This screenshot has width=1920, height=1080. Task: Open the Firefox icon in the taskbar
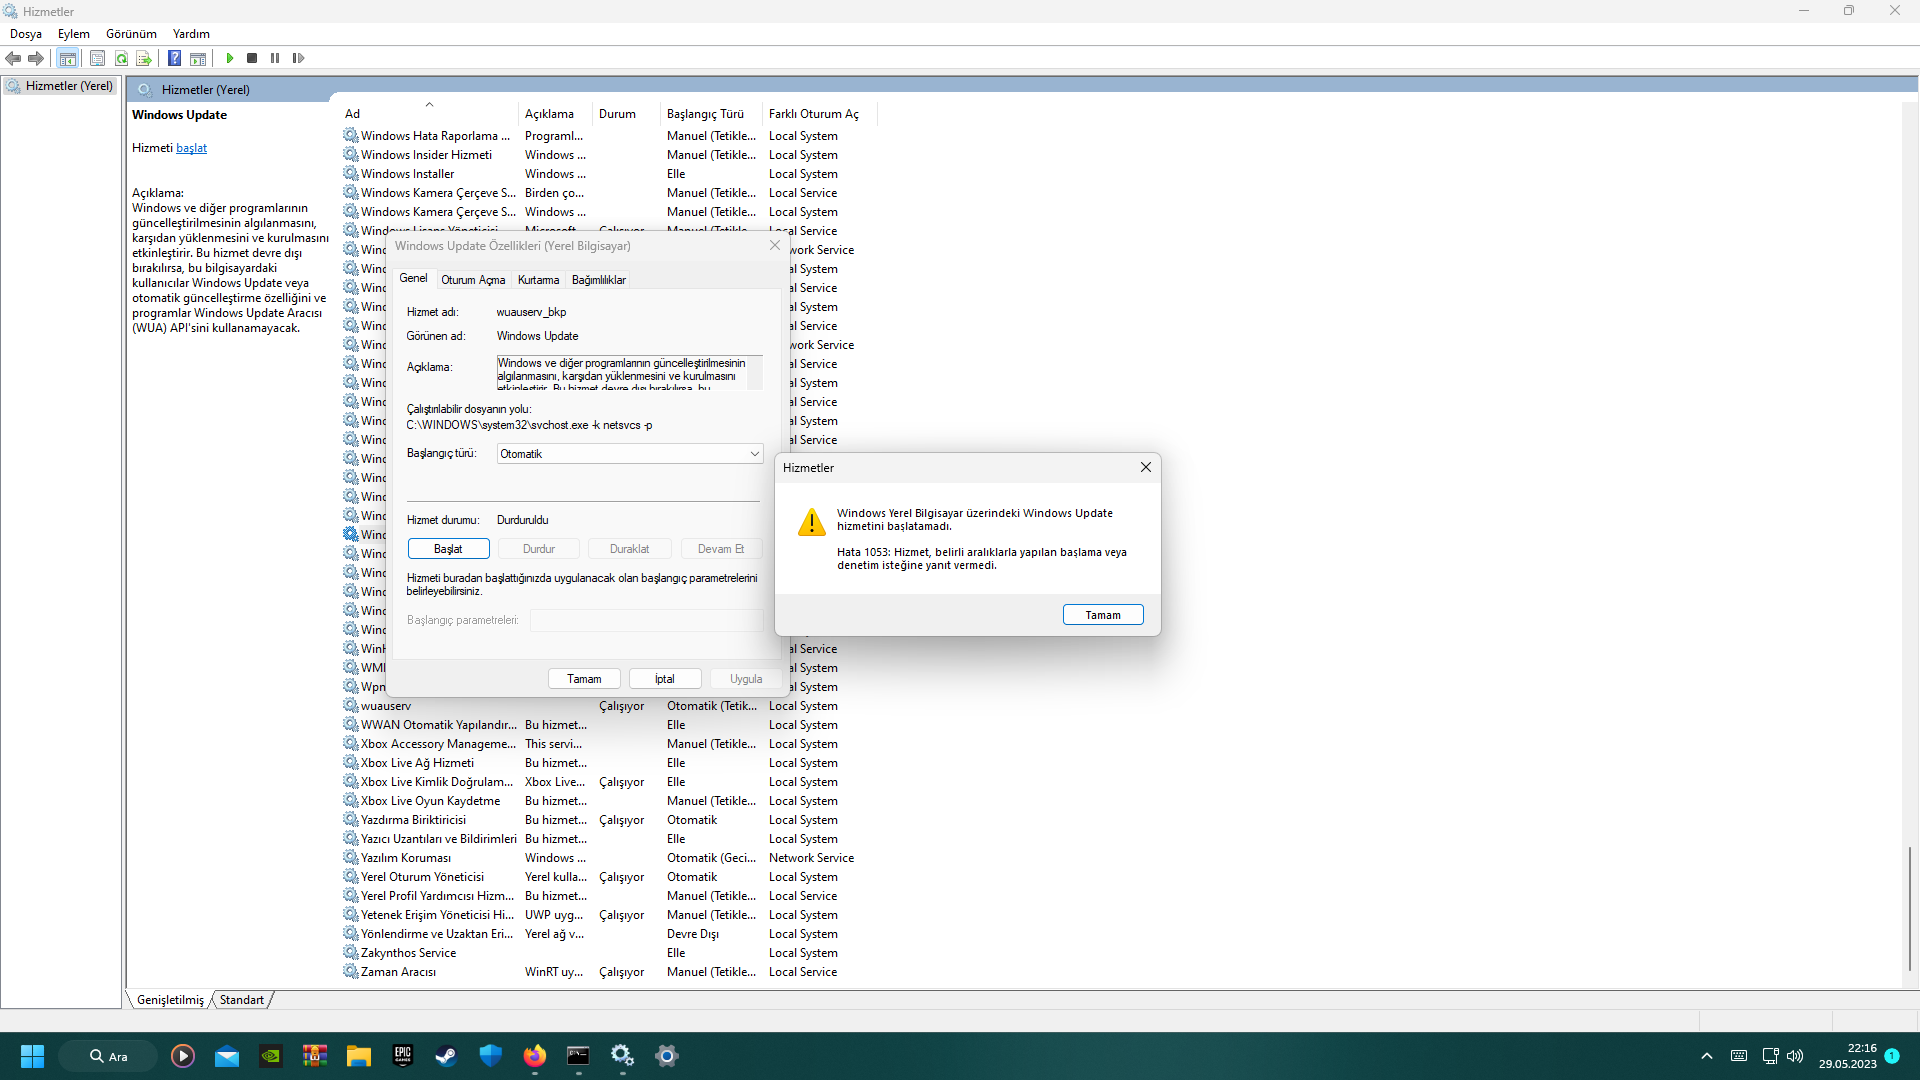pyautogui.click(x=535, y=1056)
